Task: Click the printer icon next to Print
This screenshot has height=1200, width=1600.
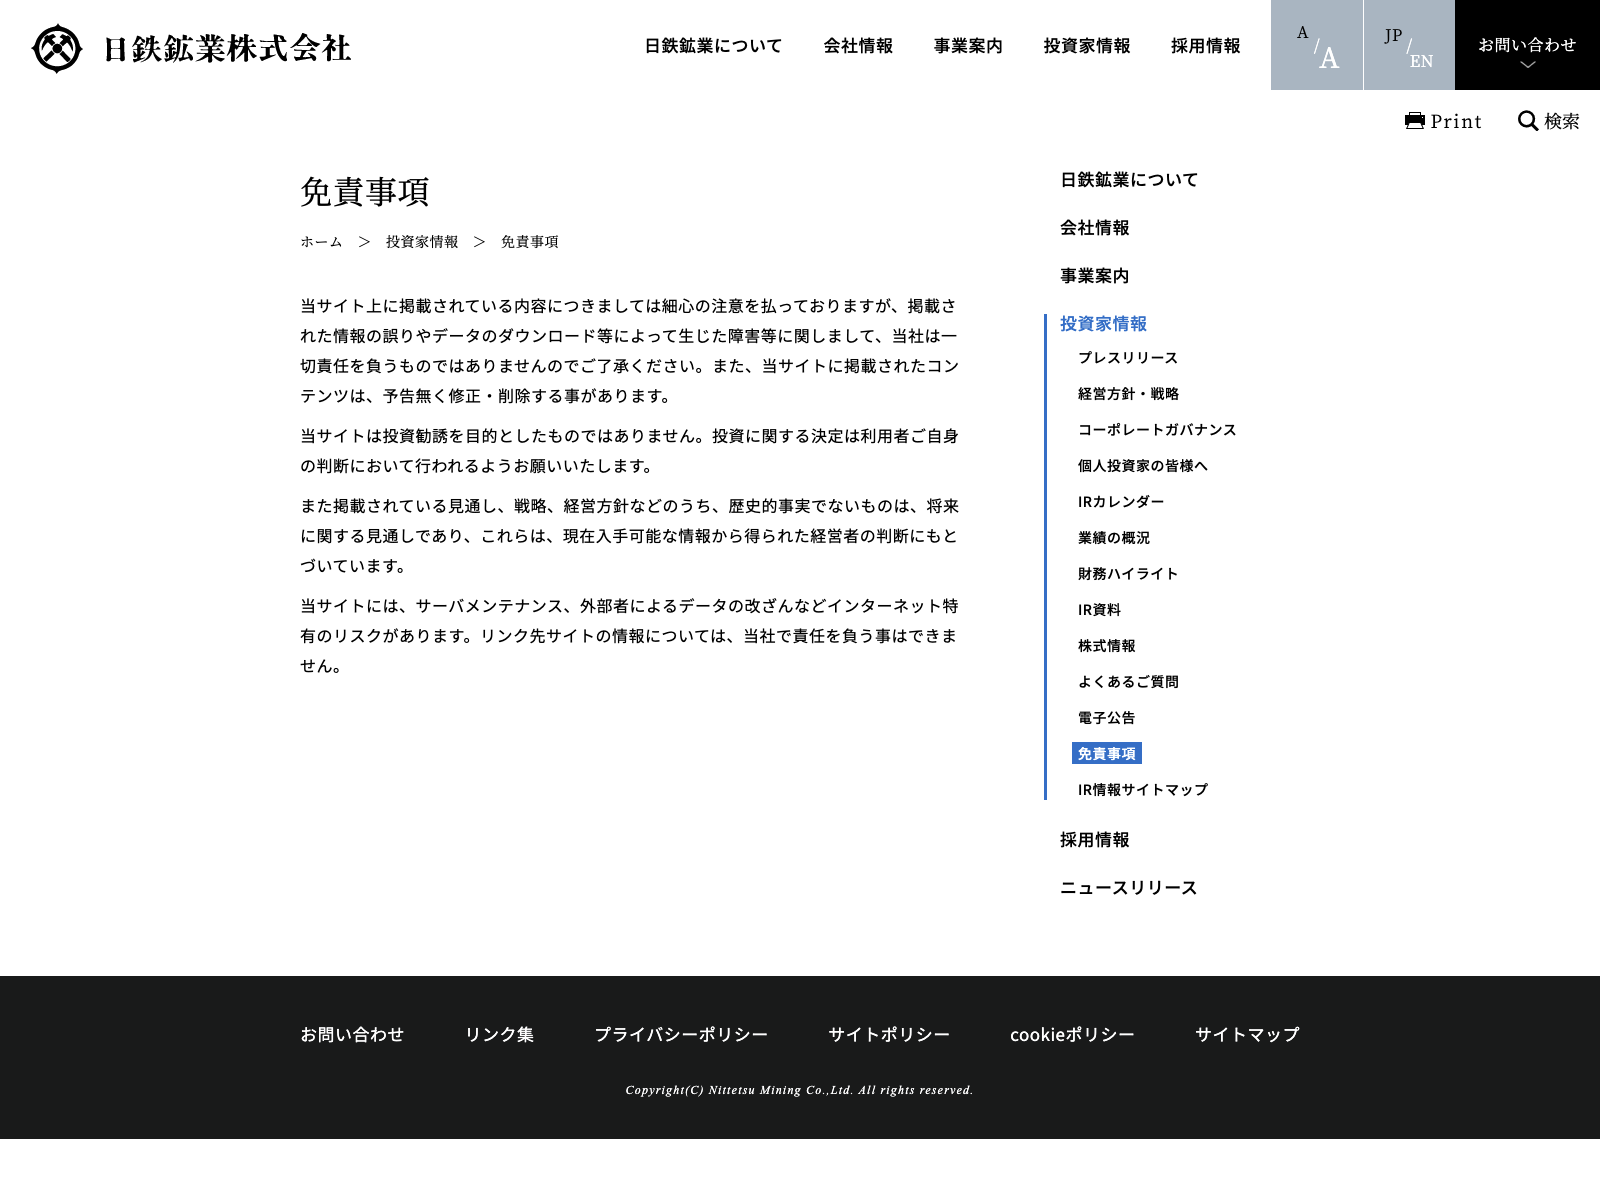Action: click(1414, 121)
